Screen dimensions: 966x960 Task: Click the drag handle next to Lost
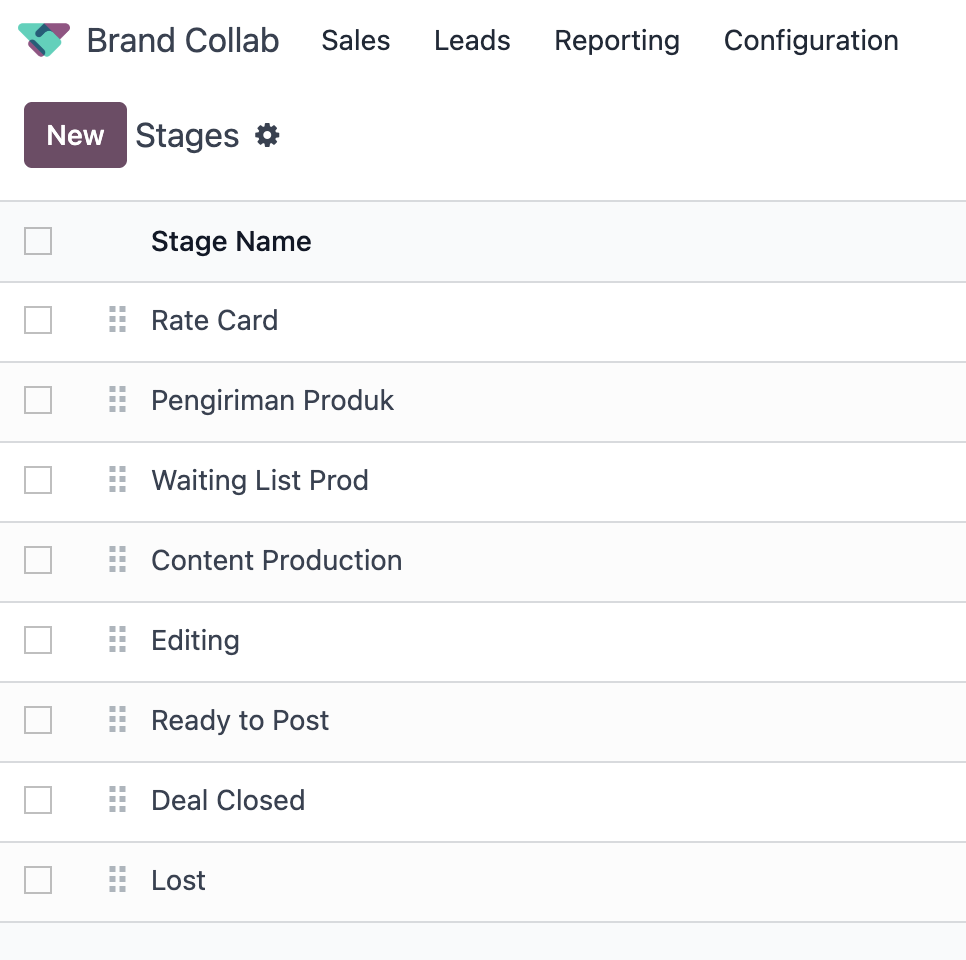click(x=118, y=880)
